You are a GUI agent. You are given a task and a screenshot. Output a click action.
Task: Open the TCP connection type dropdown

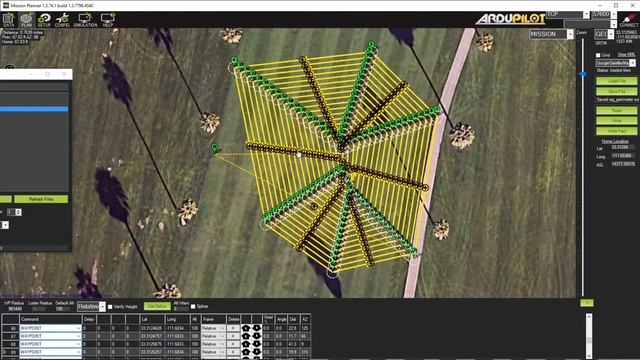[568, 15]
